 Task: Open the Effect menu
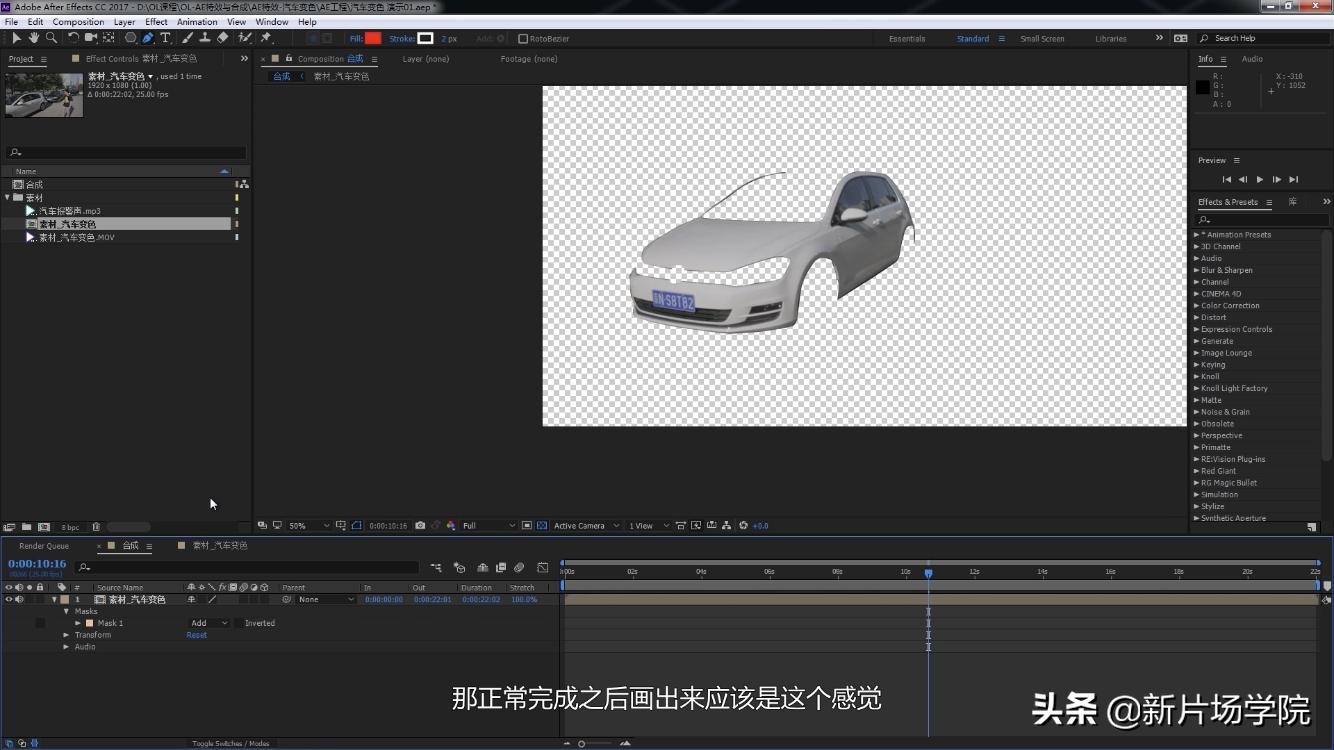[x=156, y=21]
